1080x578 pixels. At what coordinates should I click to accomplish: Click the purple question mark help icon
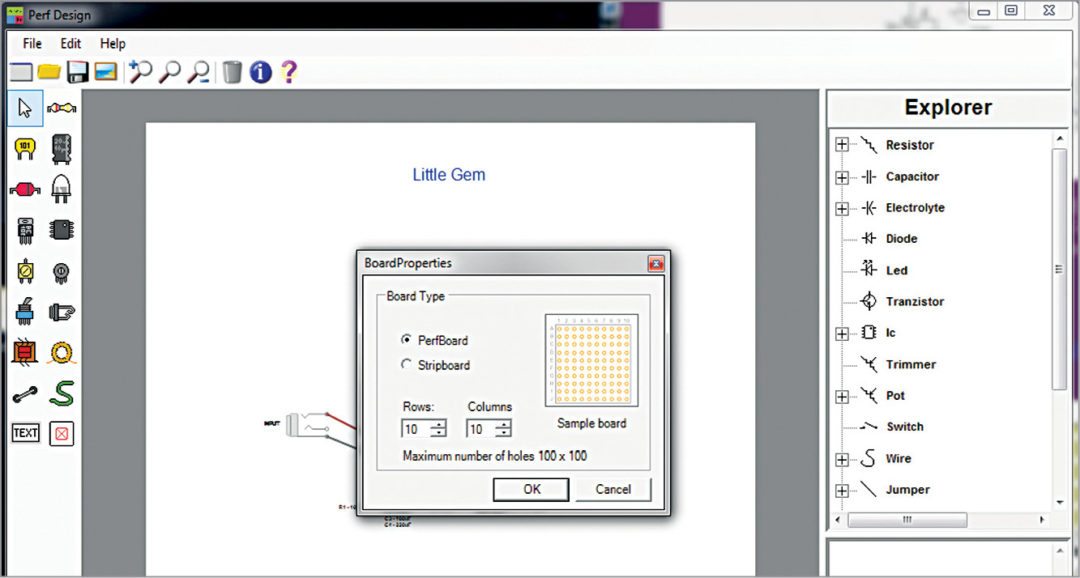(x=289, y=72)
